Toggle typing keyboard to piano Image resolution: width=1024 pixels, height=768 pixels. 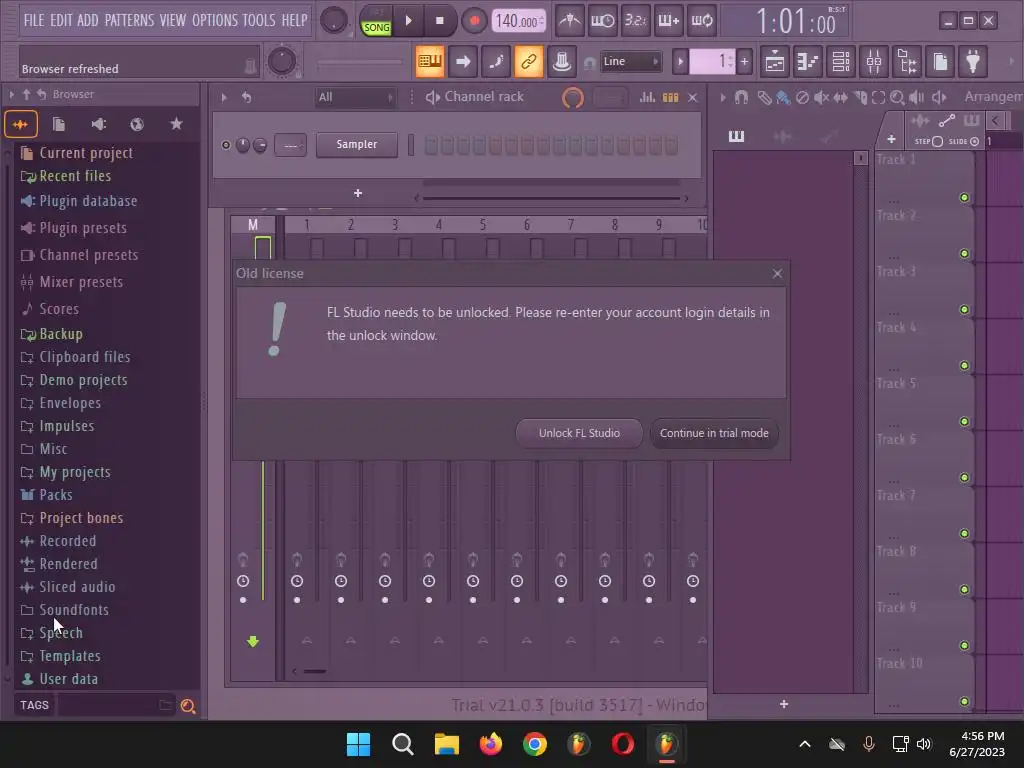[430, 61]
